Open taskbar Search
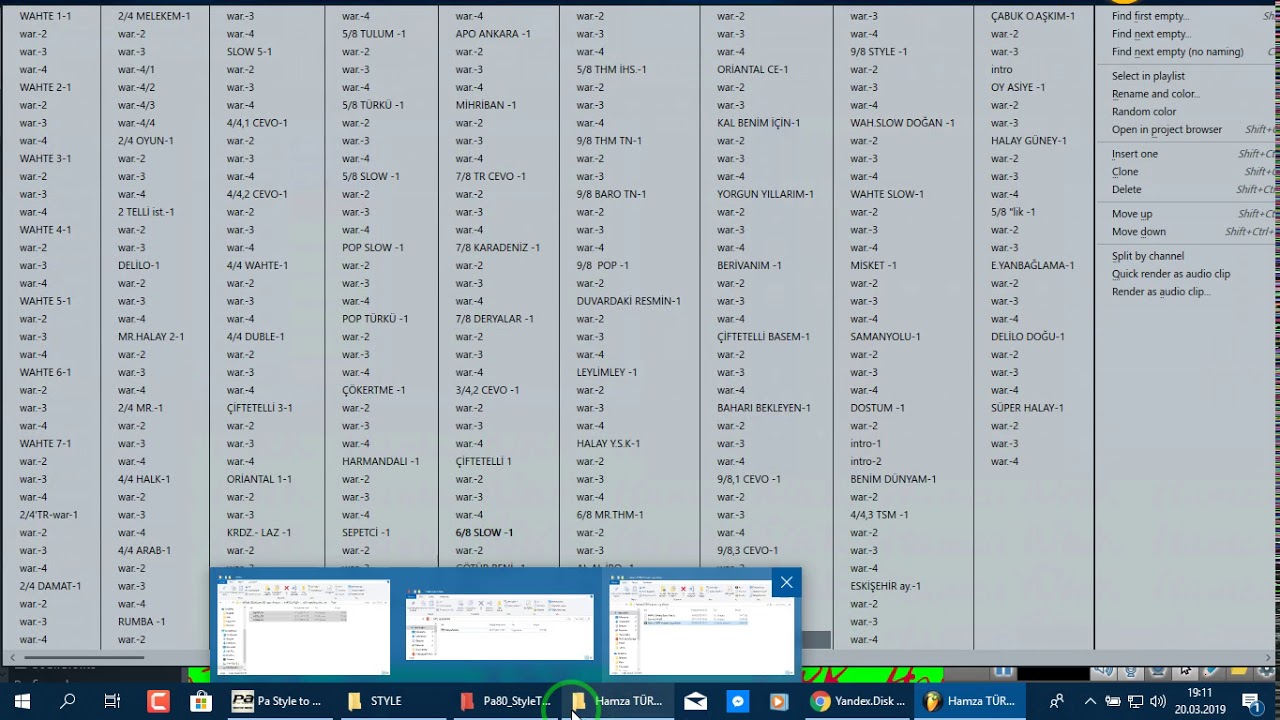 coord(67,701)
